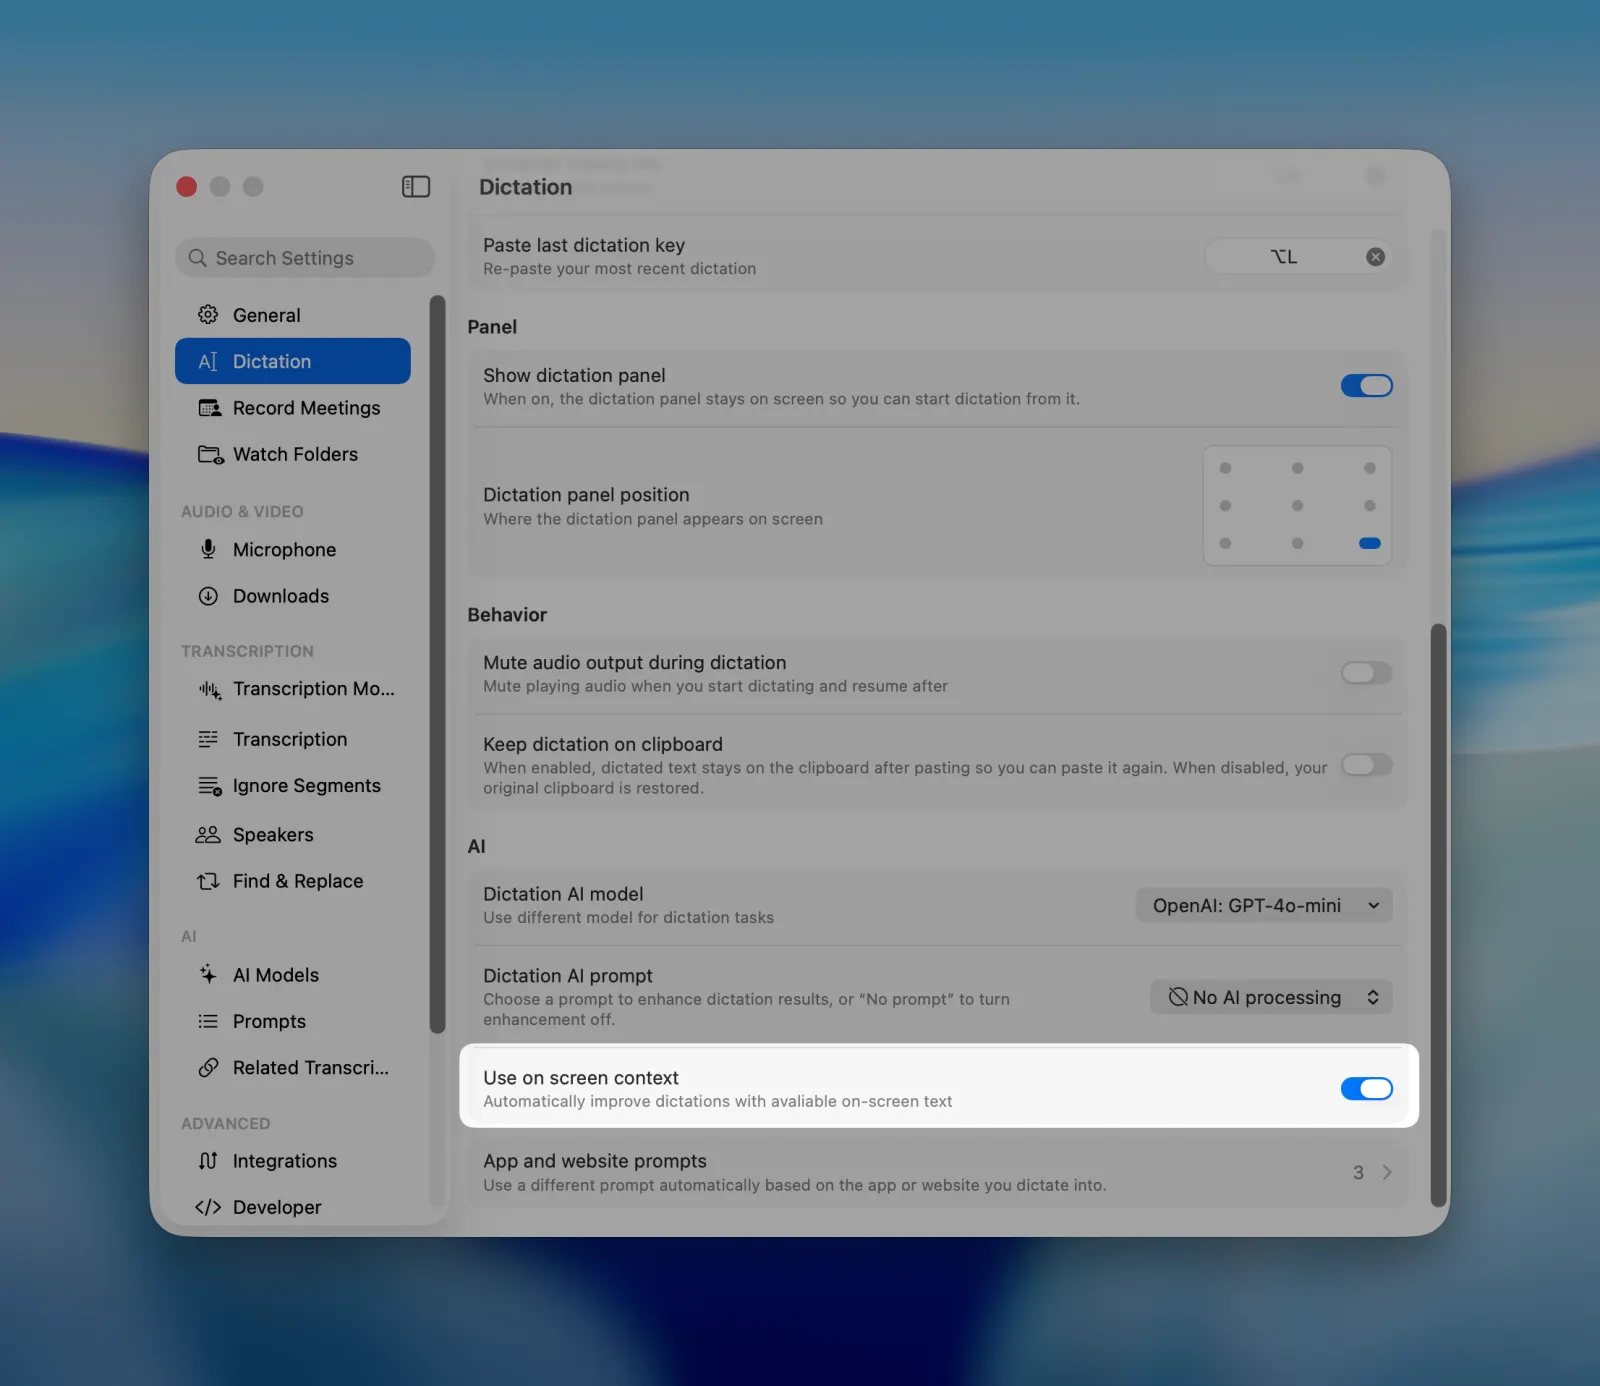Disable the Show dictation panel switch
This screenshot has width=1600, height=1386.
1366,386
